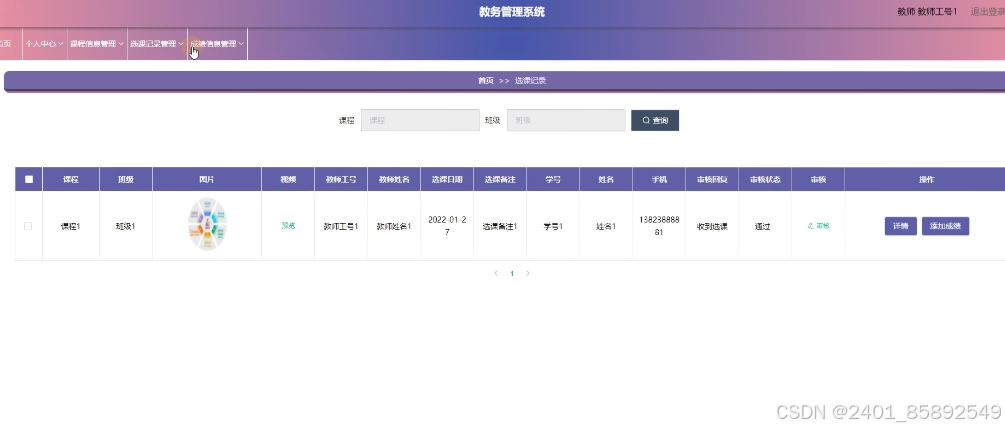Image resolution: width=1005 pixels, height=430 pixels.
Task: Click the 通过 status cell
Action: [x=765, y=226]
